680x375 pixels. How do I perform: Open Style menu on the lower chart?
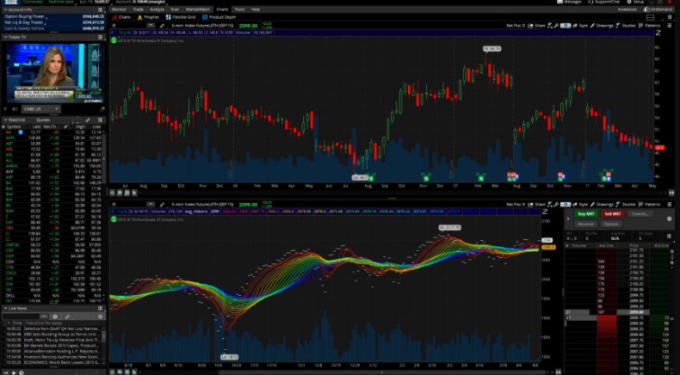pyautogui.click(x=580, y=204)
